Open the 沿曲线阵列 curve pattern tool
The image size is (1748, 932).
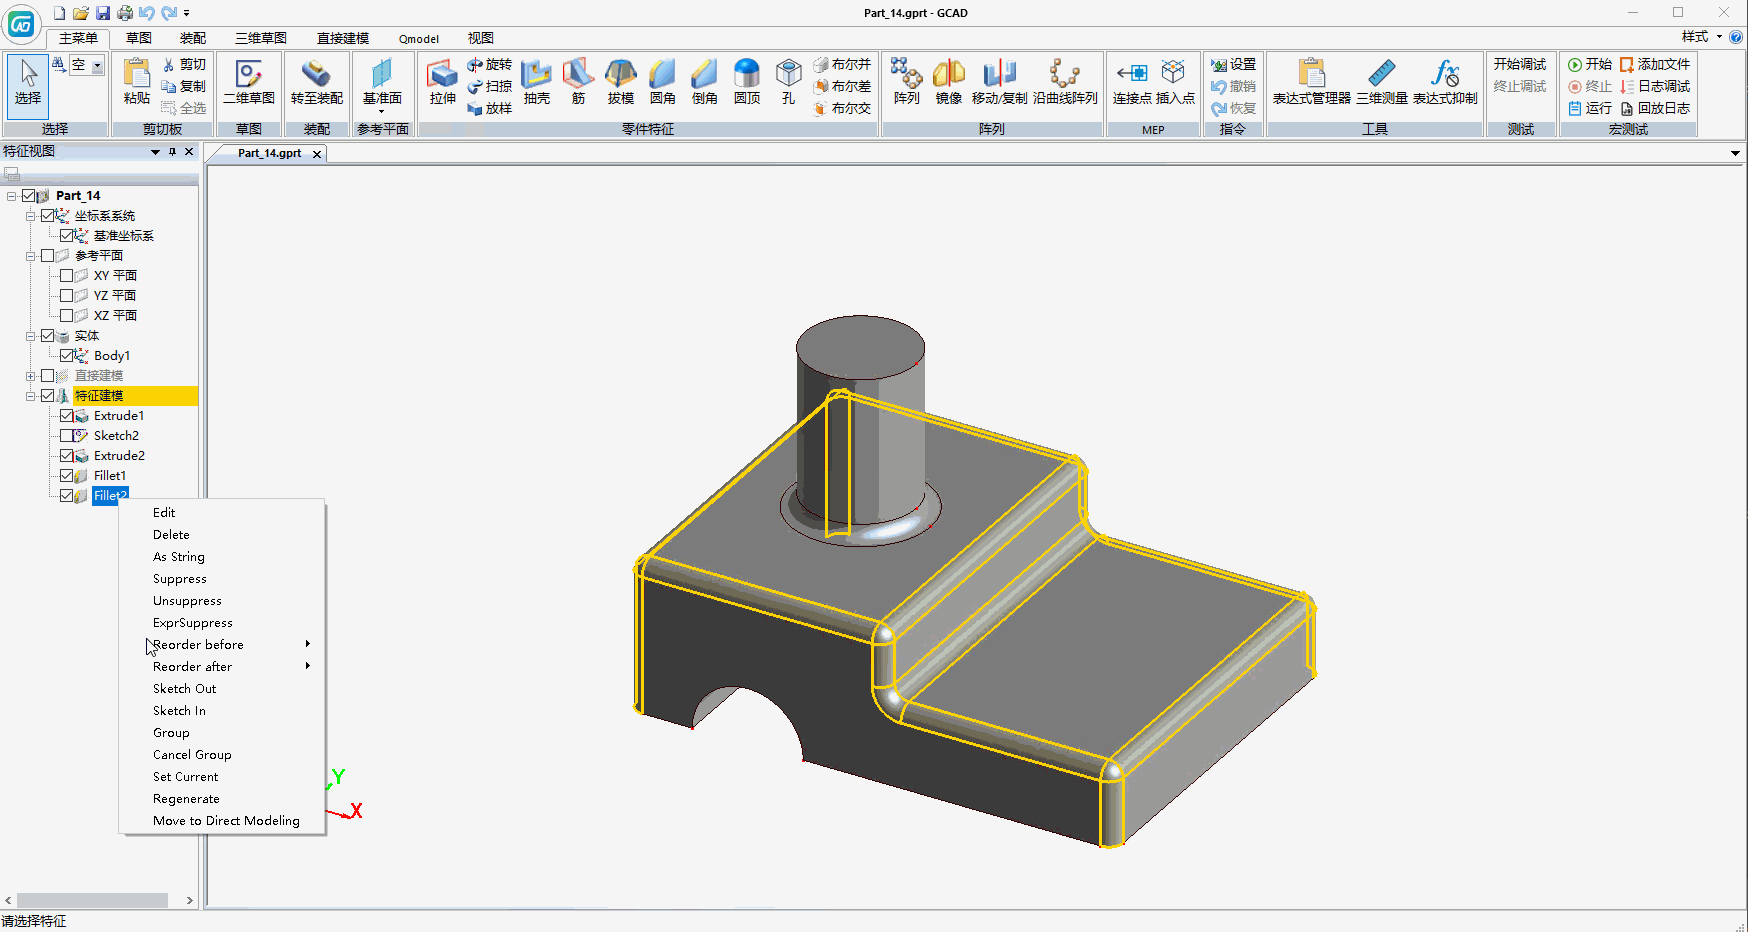click(x=1065, y=82)
